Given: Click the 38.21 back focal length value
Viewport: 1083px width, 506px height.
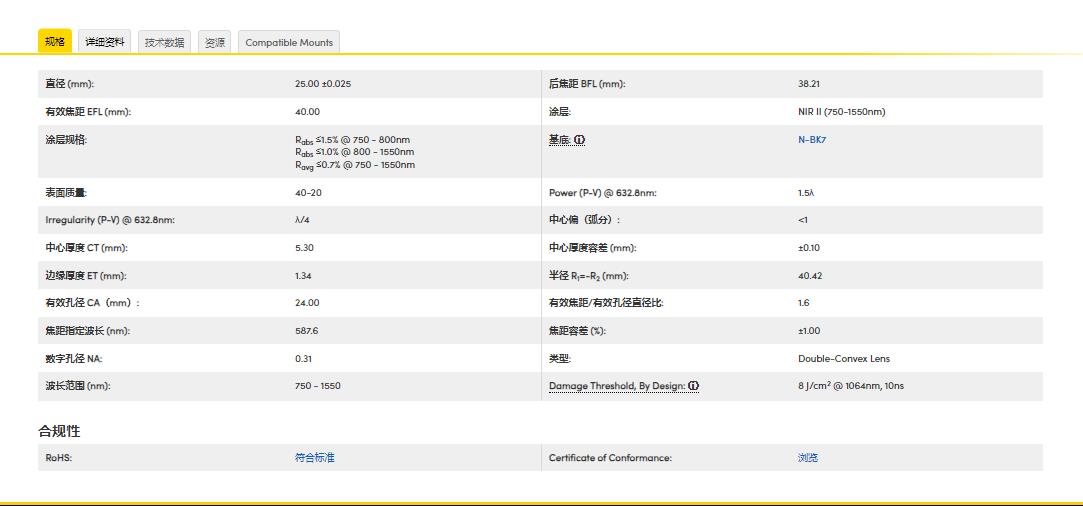Looking at the screenshot, I should click(808, 84).
